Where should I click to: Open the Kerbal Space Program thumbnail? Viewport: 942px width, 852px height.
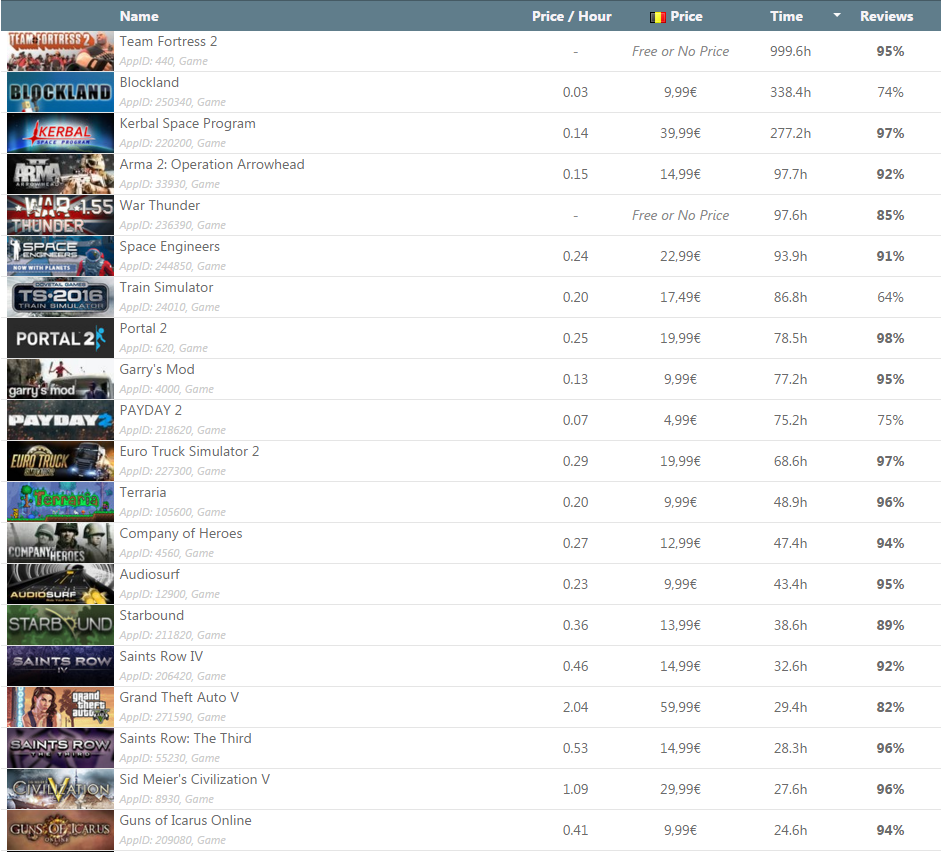click(x=60, y=133)
